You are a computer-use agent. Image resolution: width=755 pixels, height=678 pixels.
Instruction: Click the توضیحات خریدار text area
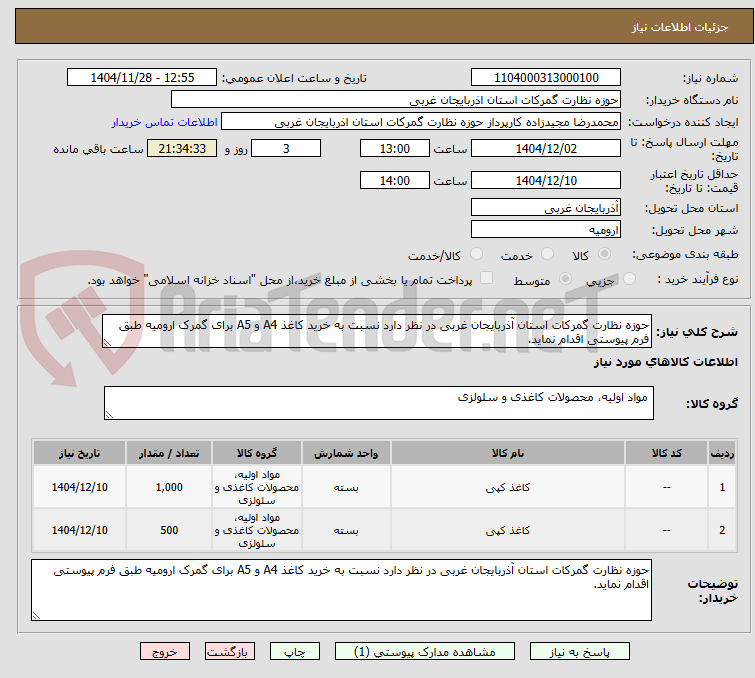pyautogui.click(x=341, y=590)
